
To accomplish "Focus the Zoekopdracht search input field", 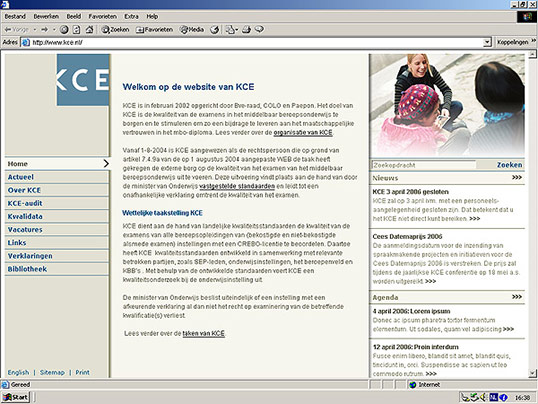I will [424, 165].
